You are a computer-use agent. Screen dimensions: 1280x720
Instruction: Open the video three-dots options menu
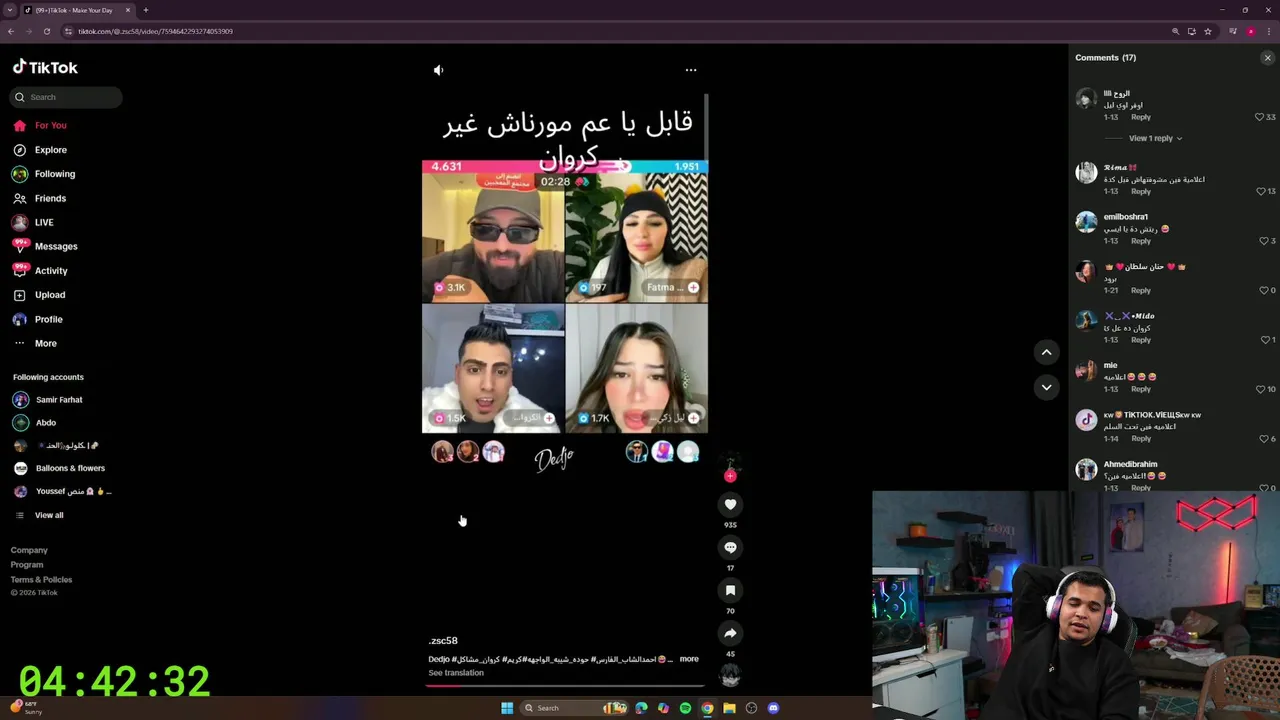691,70
